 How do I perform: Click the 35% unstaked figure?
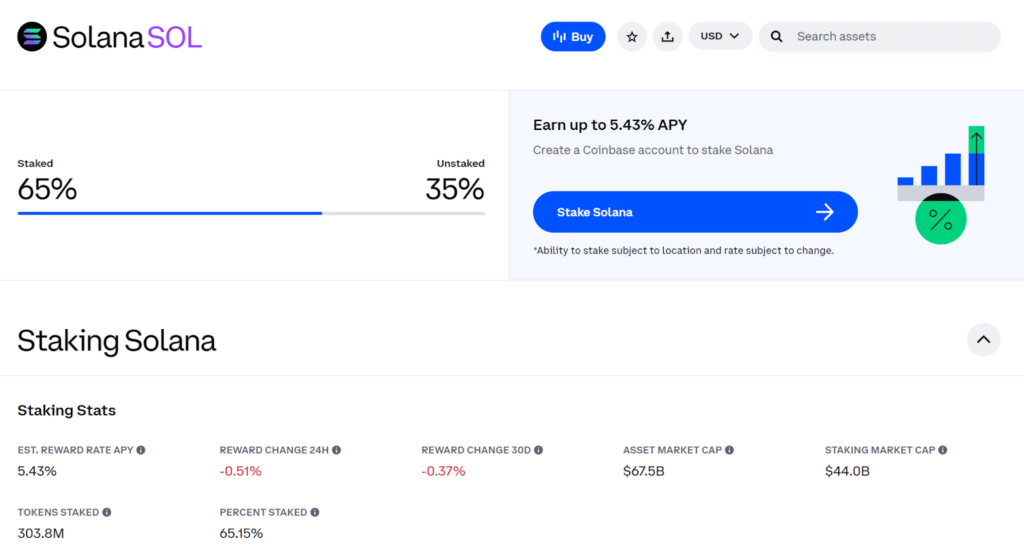coord(455,189)
